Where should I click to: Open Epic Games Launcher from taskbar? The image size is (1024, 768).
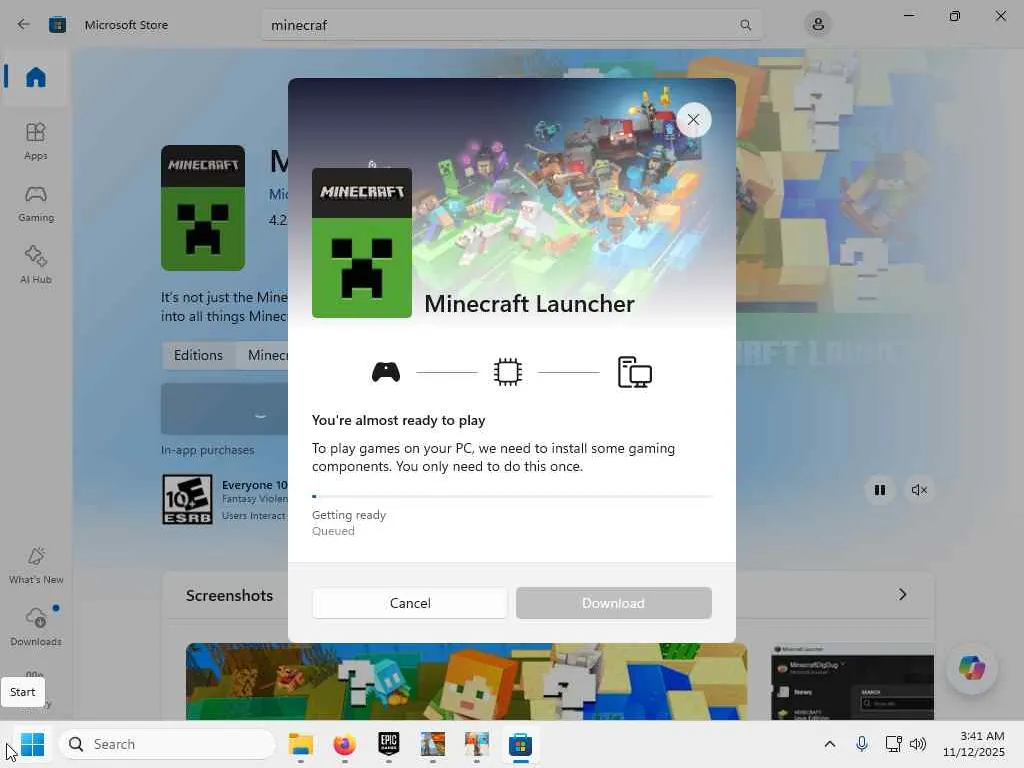pyautogui.click(x=389, y=744)
